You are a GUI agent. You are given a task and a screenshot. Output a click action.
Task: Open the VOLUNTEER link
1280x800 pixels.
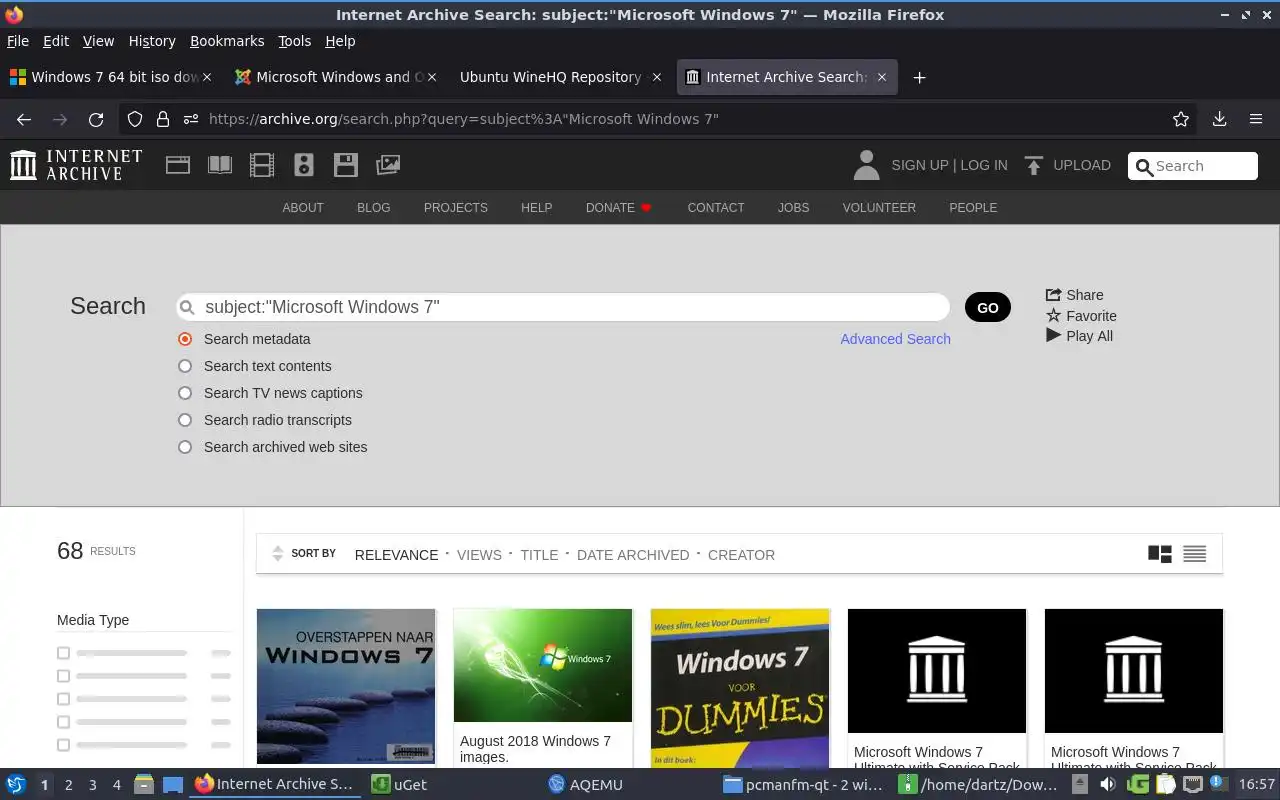pos(879,208)
